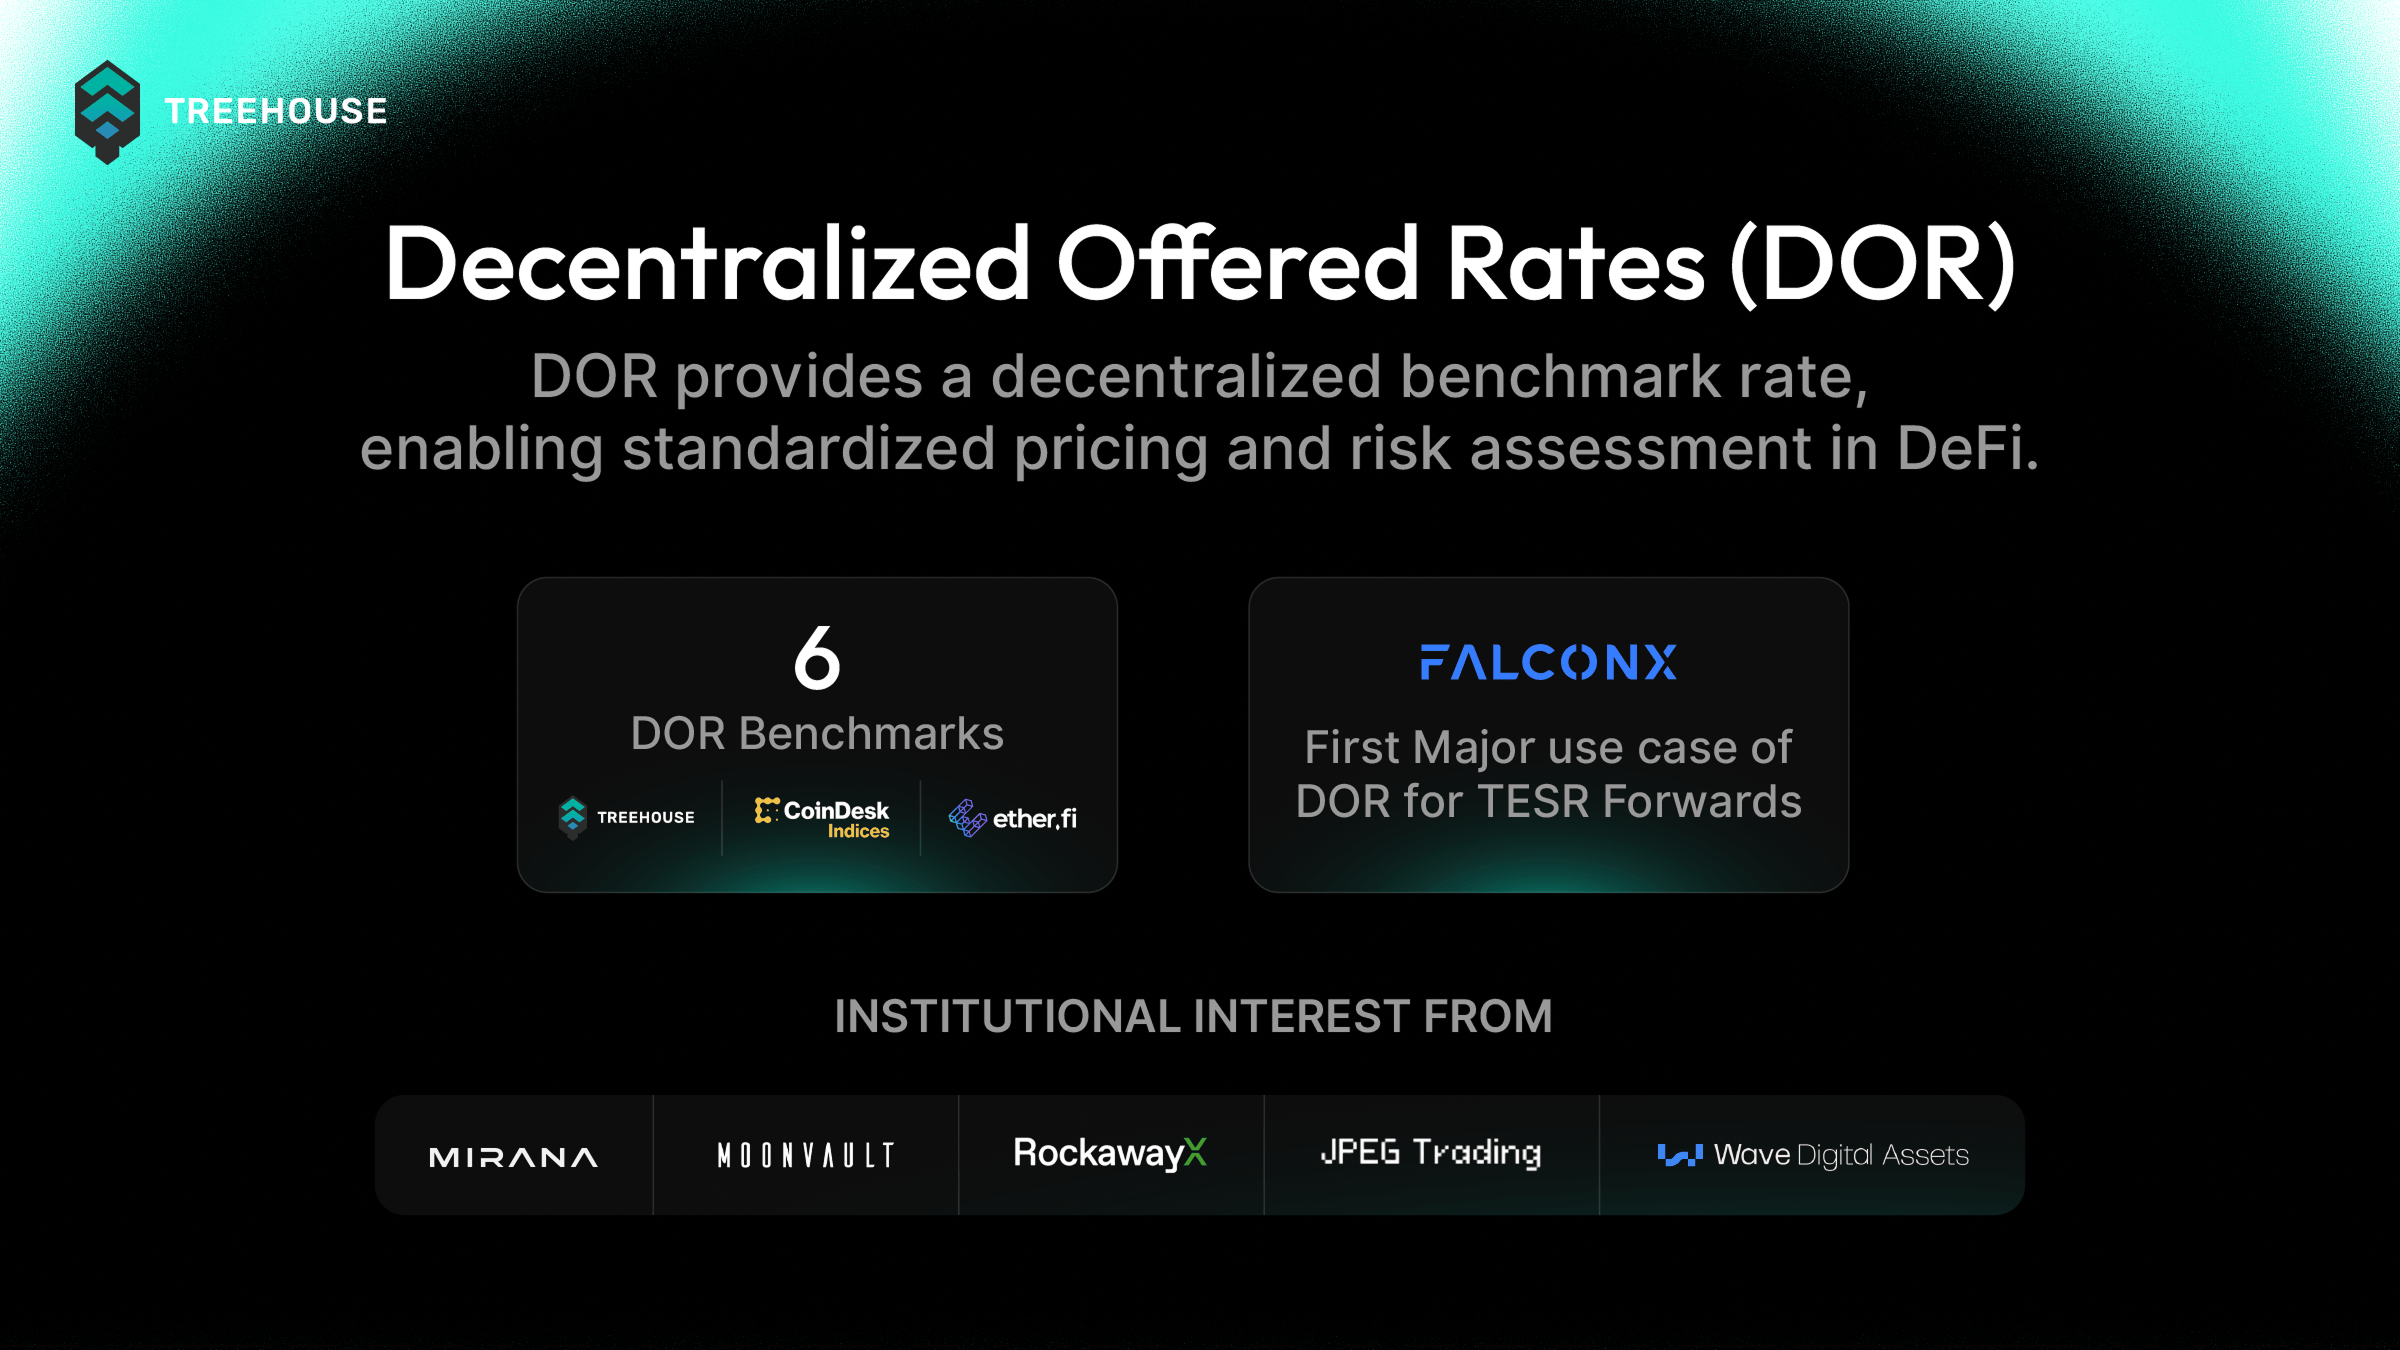Click the 'ether.fi' wordmark text
The width and height of the screenshot is (2400, 1350).
tap(1035, 819)
